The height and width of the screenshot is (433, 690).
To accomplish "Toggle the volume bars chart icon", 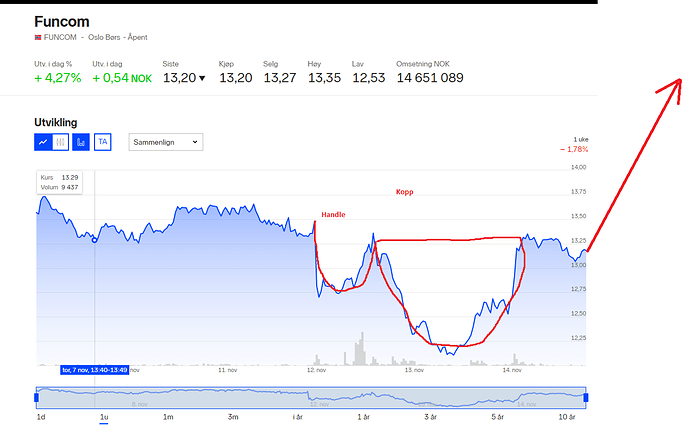I will click(x=81, y=142).
